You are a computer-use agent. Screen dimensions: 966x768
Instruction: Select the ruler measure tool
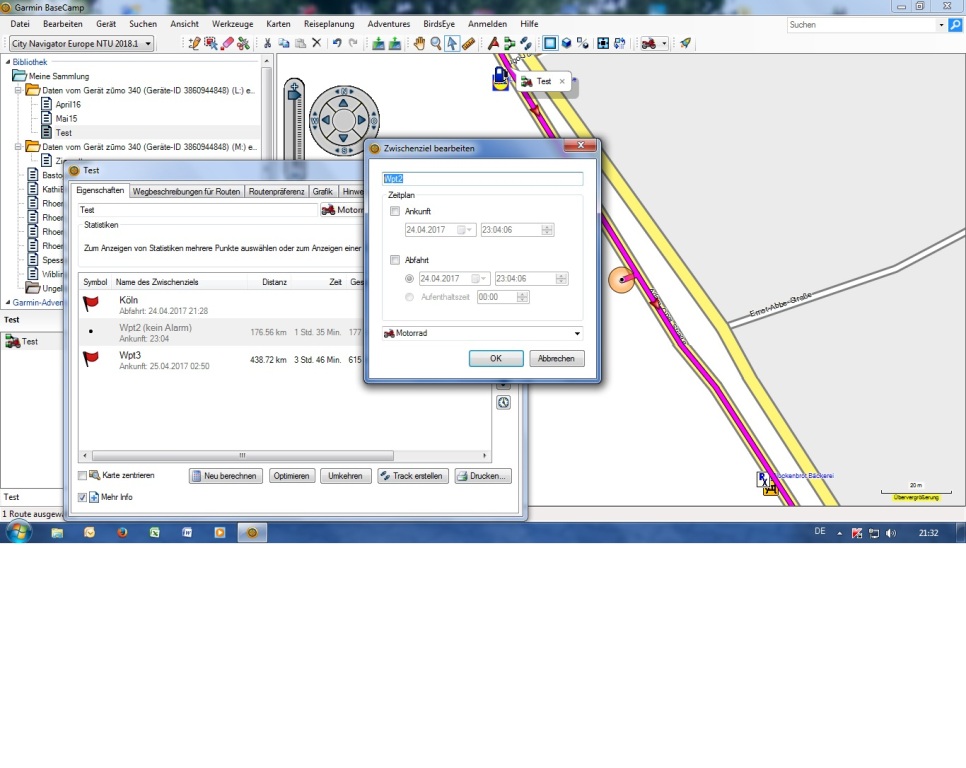click(468, 44)
